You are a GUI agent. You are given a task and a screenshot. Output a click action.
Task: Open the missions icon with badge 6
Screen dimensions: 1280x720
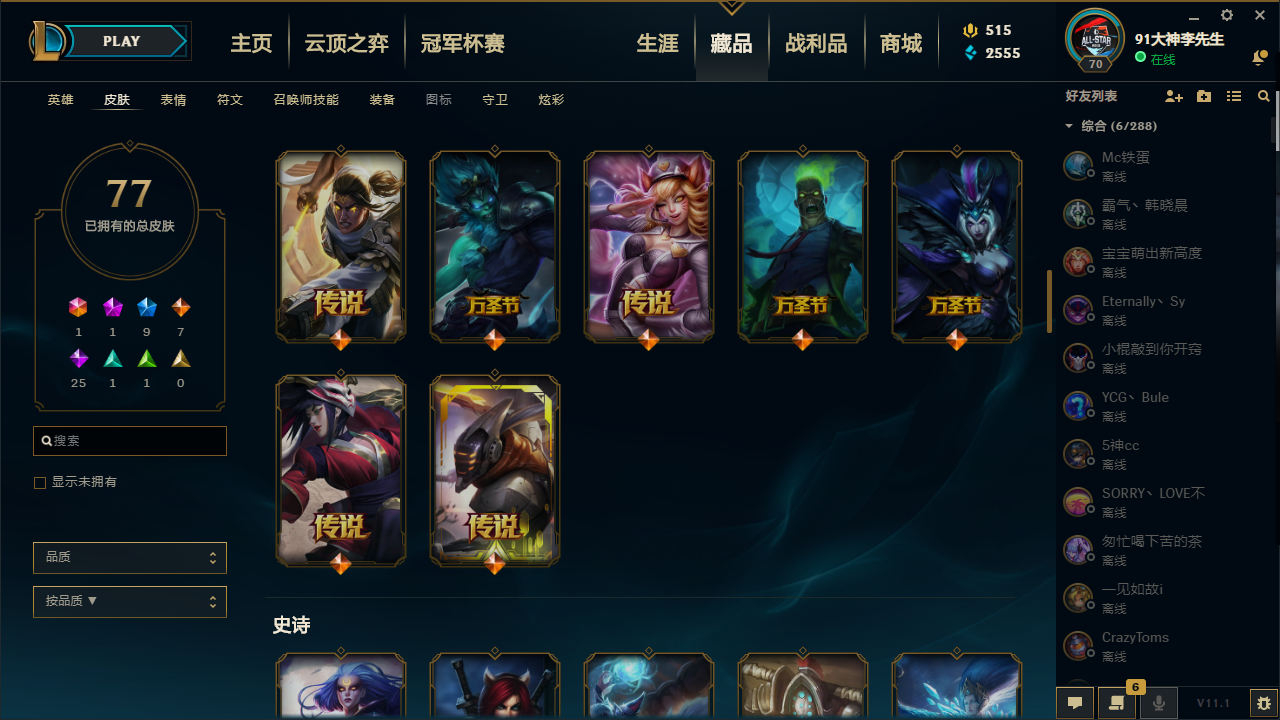click(x=1116, y=702)
